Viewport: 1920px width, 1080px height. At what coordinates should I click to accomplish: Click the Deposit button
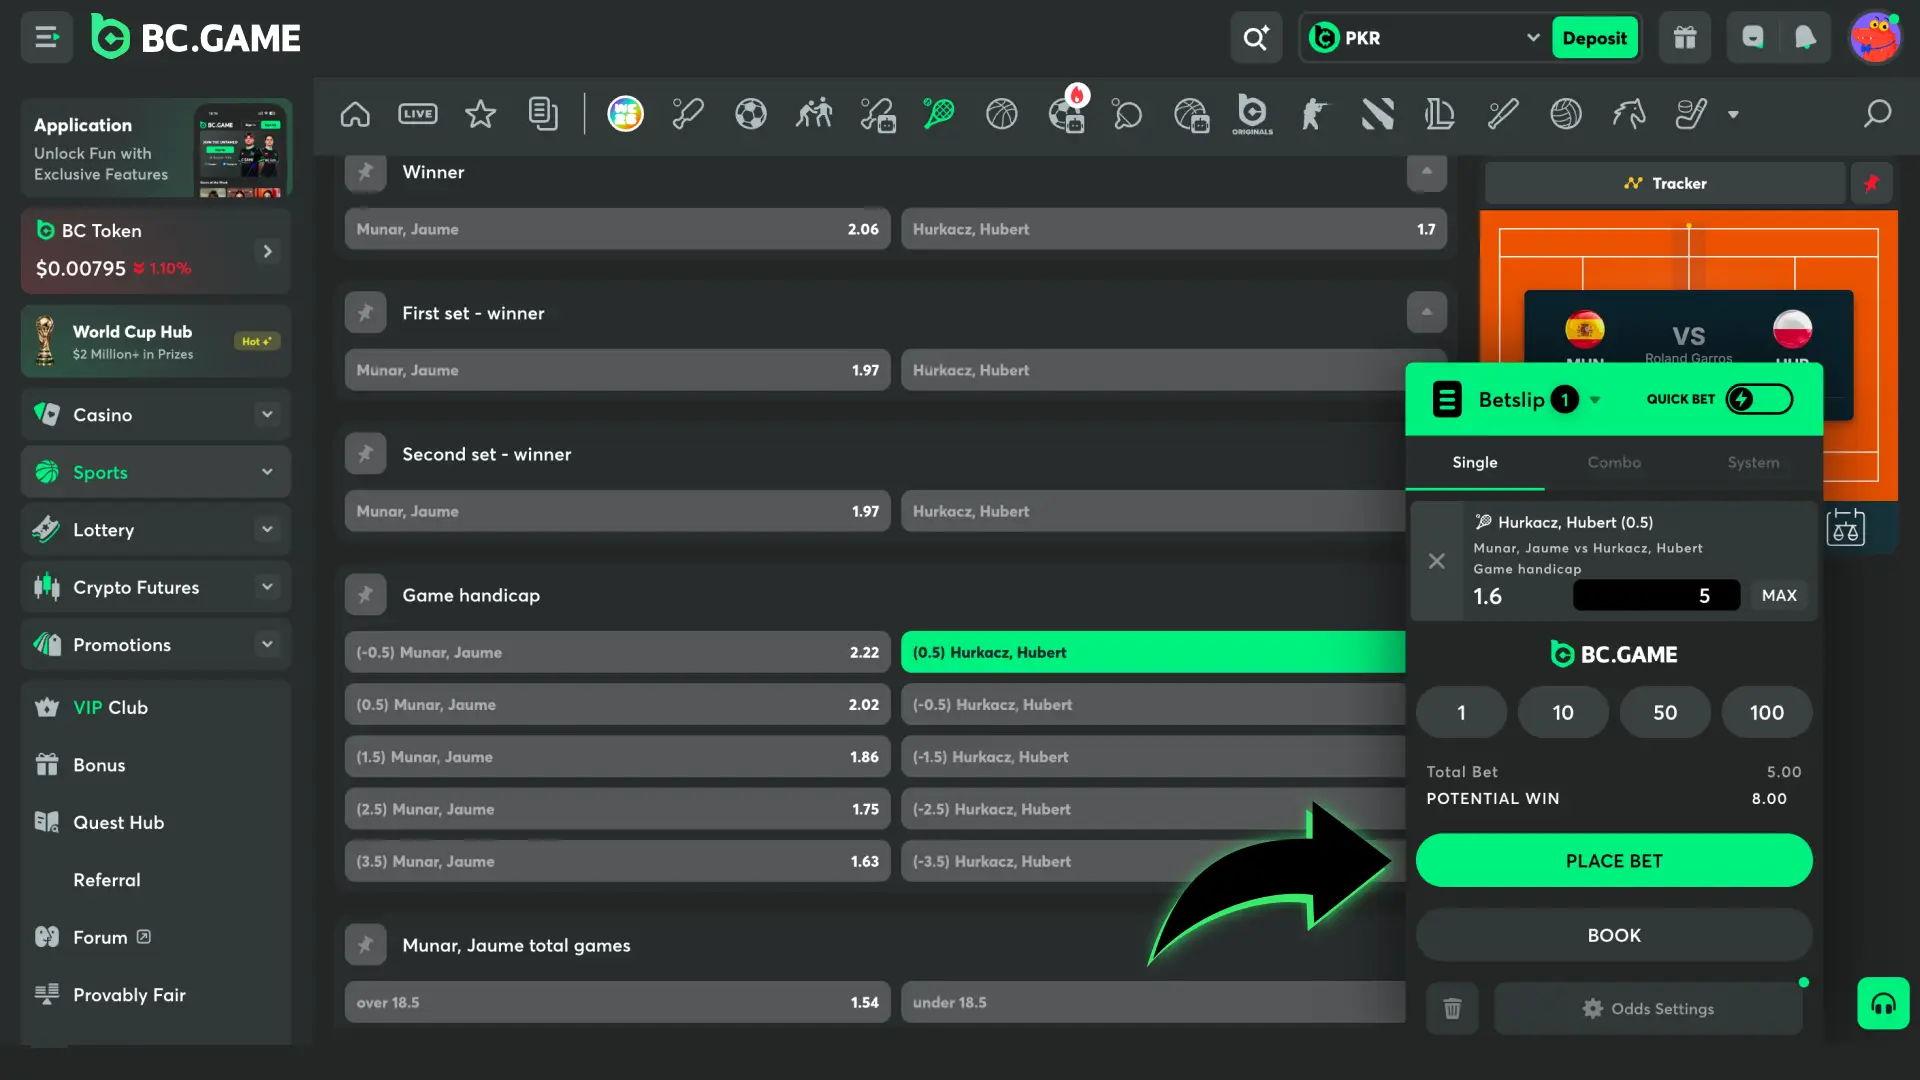(x=1595, y=38)
